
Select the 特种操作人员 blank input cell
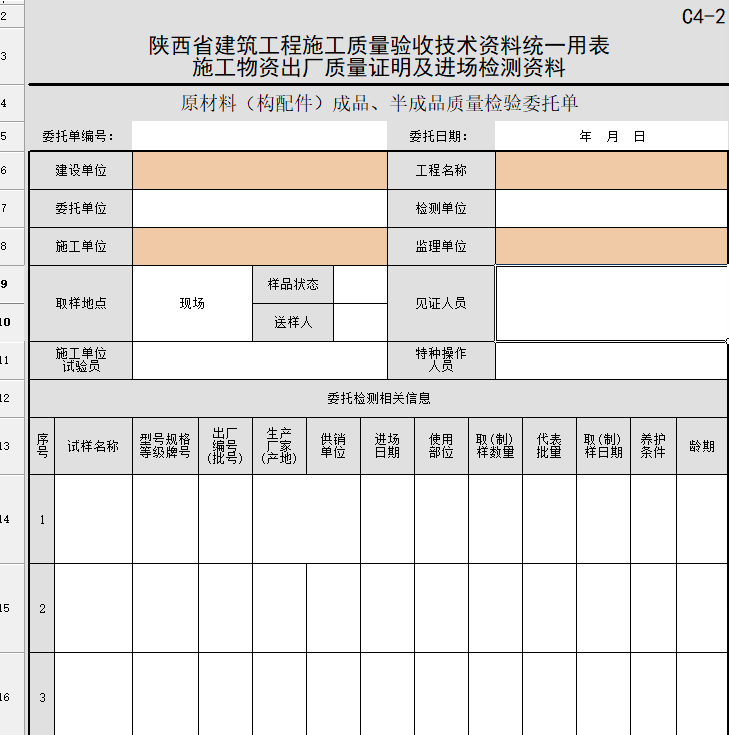click(x=611, y=360)
